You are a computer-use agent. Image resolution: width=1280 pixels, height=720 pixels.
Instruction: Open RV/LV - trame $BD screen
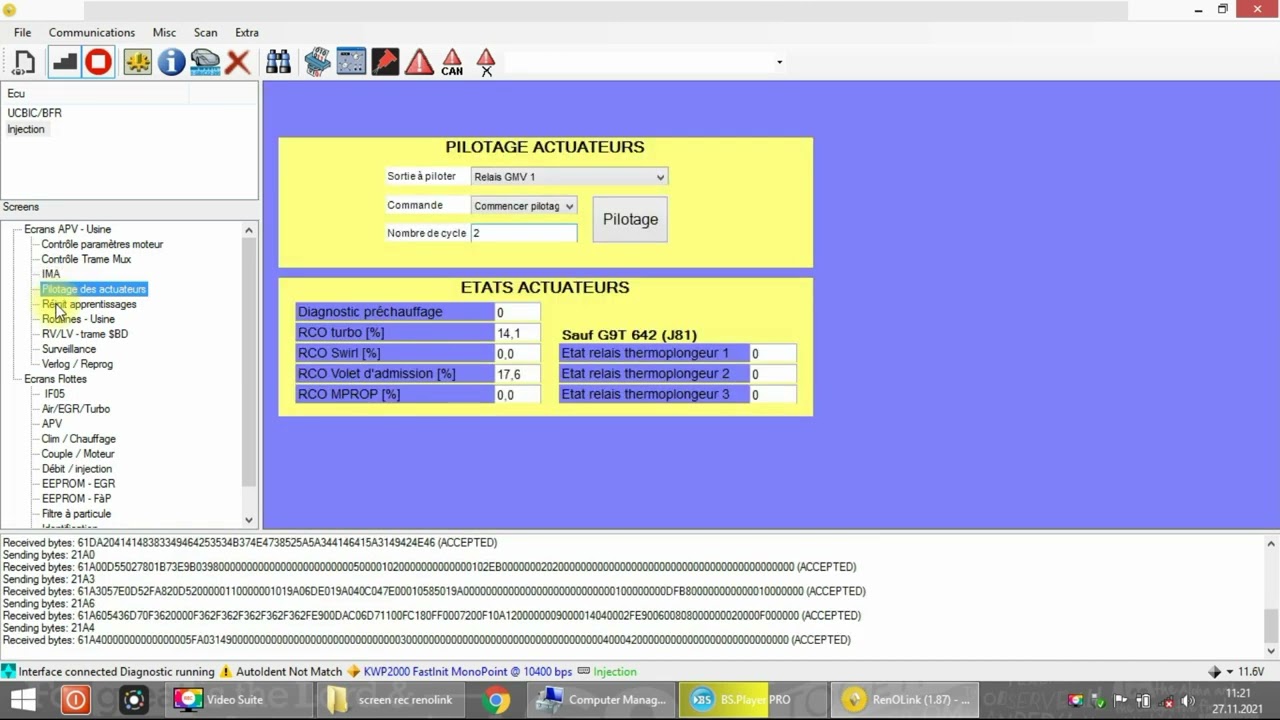(x=85, y=334)
